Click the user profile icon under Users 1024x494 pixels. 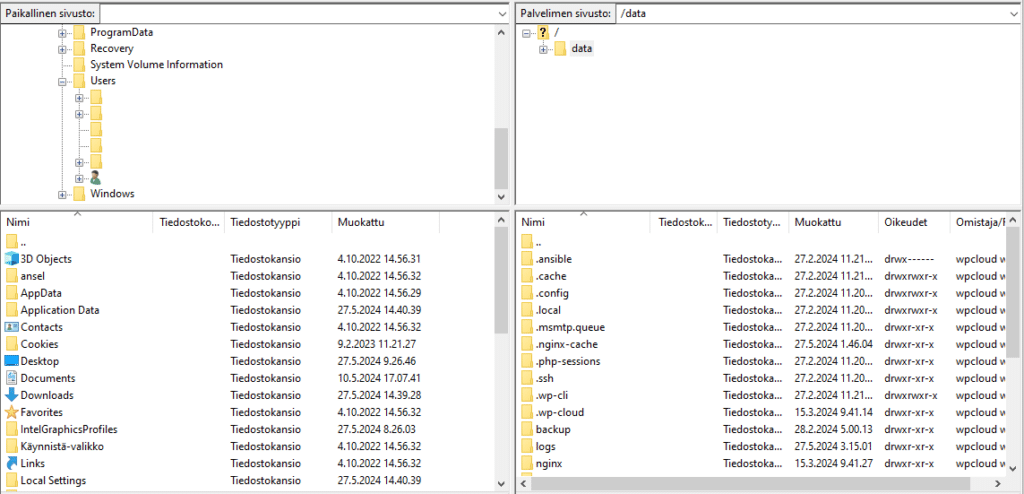point(96,177)
